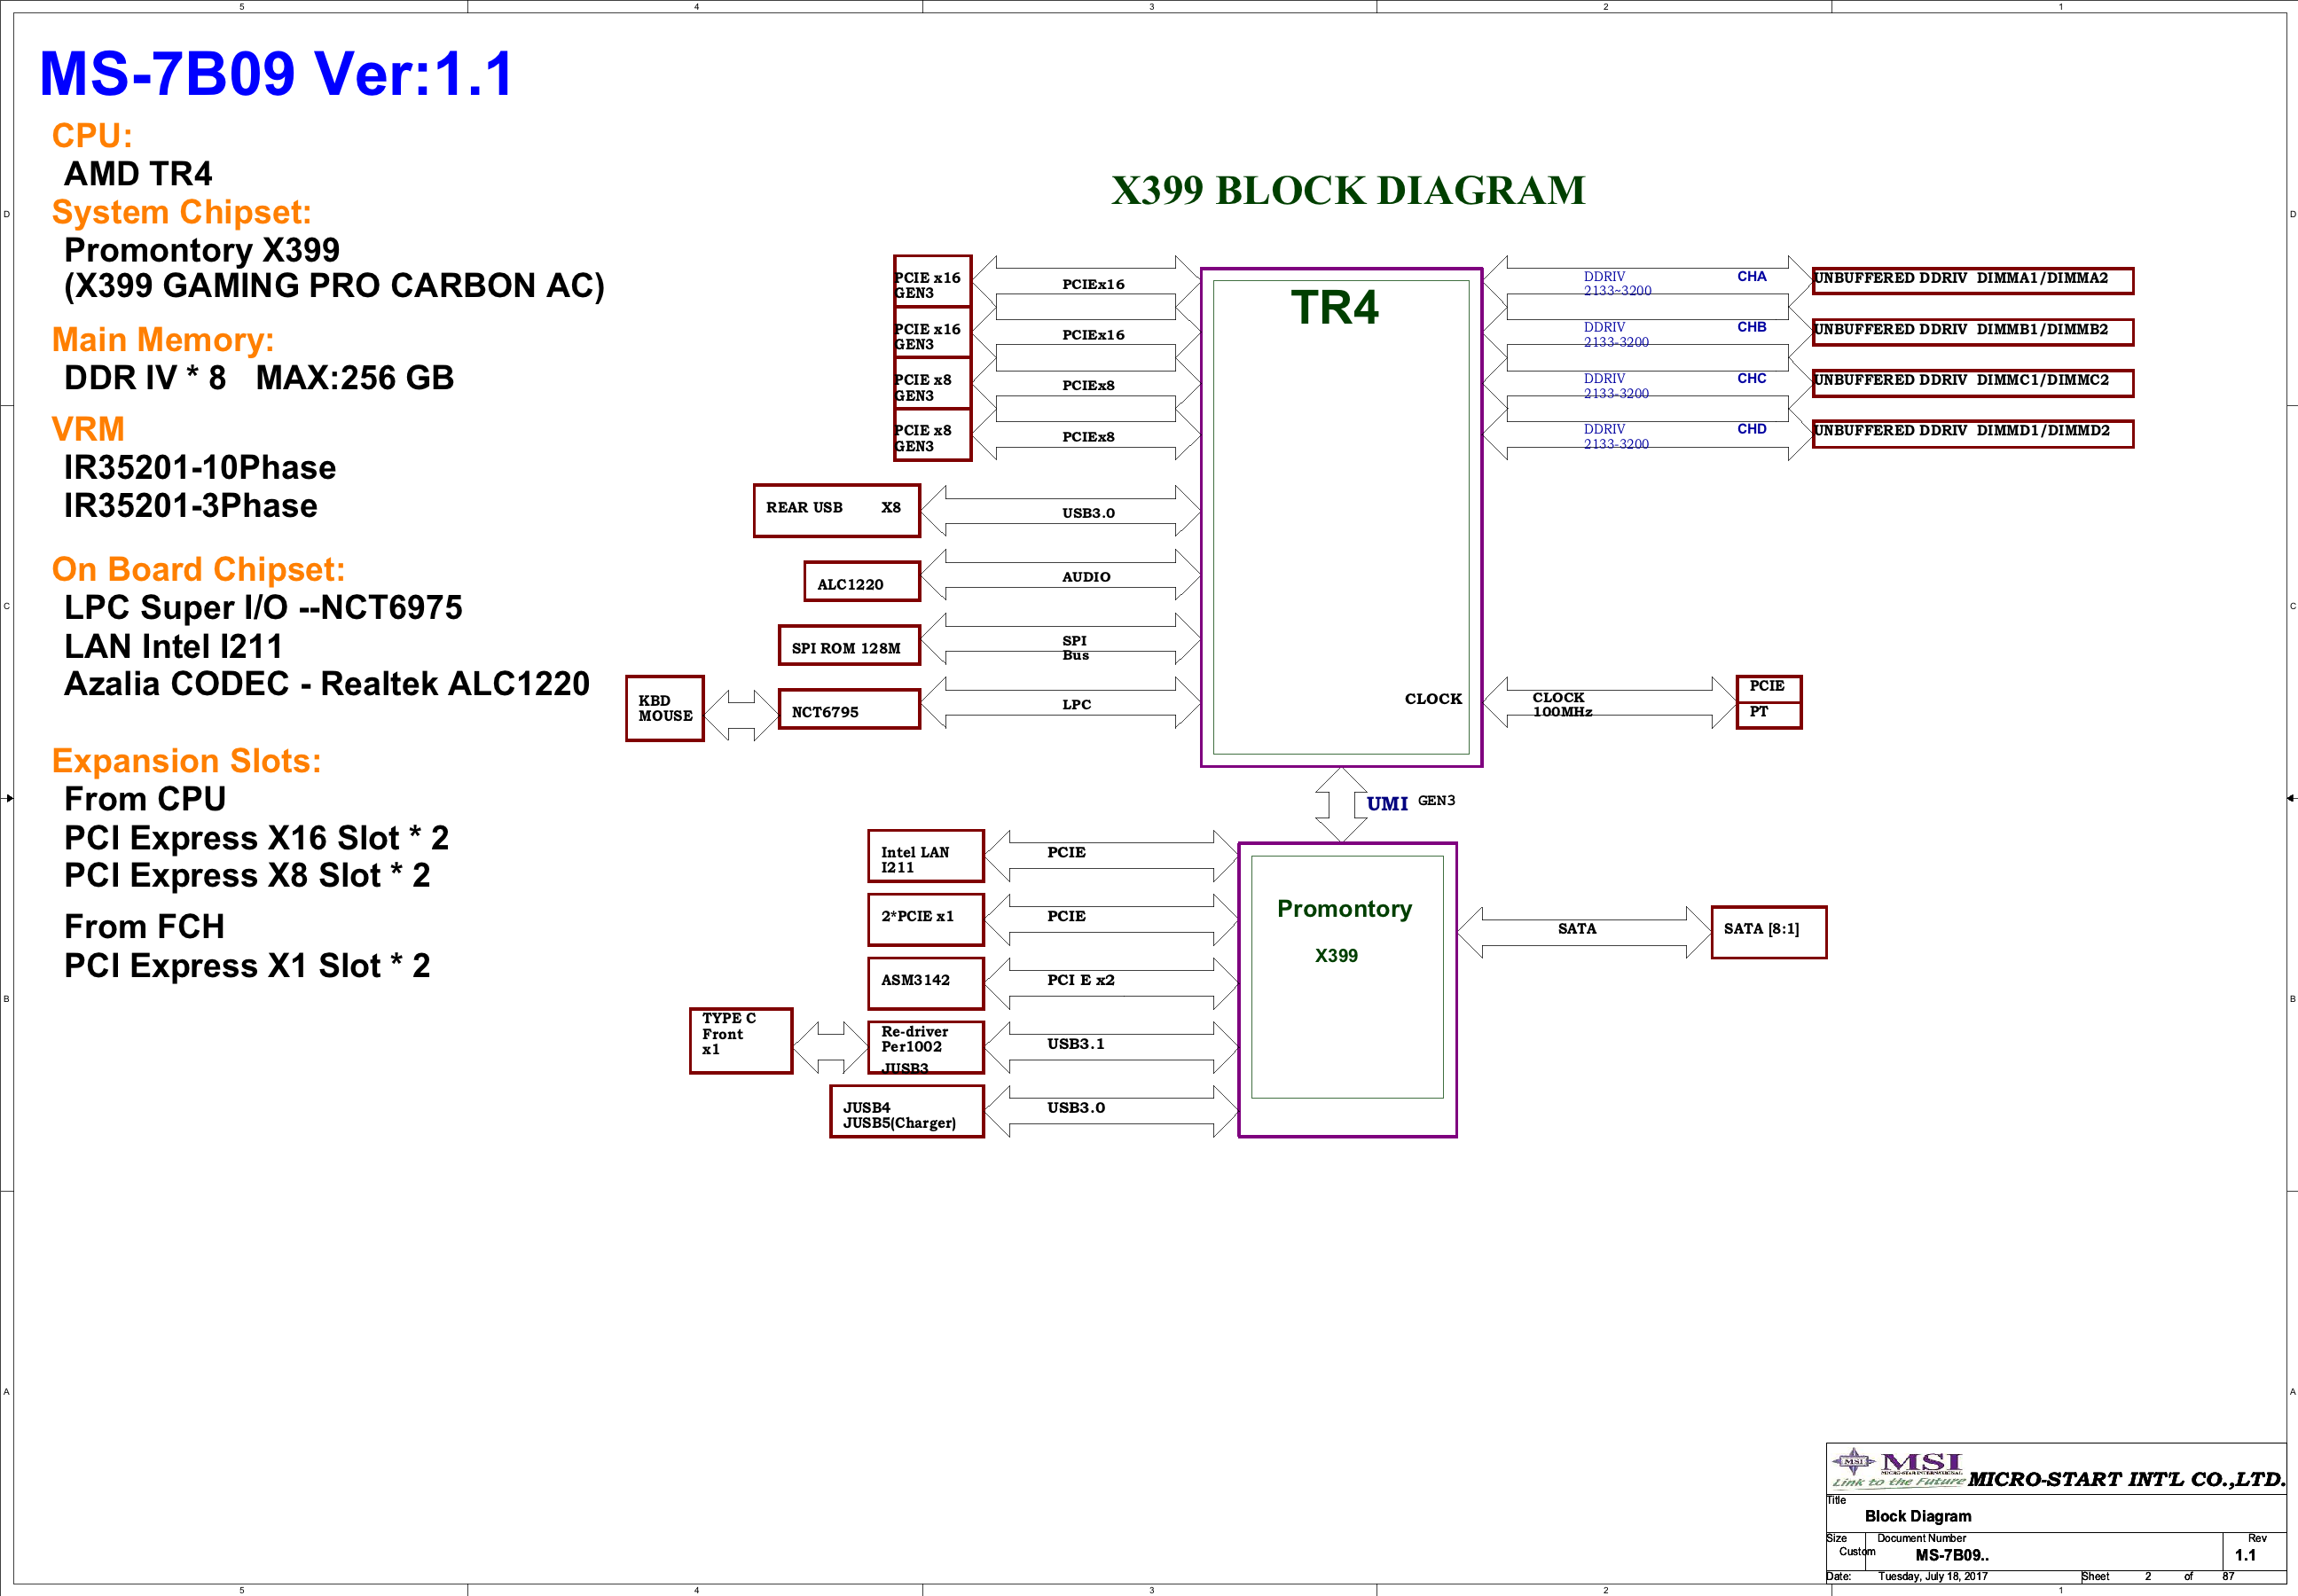
Task: Click the SATA [8:1] box
Action: pos(1768,932)
